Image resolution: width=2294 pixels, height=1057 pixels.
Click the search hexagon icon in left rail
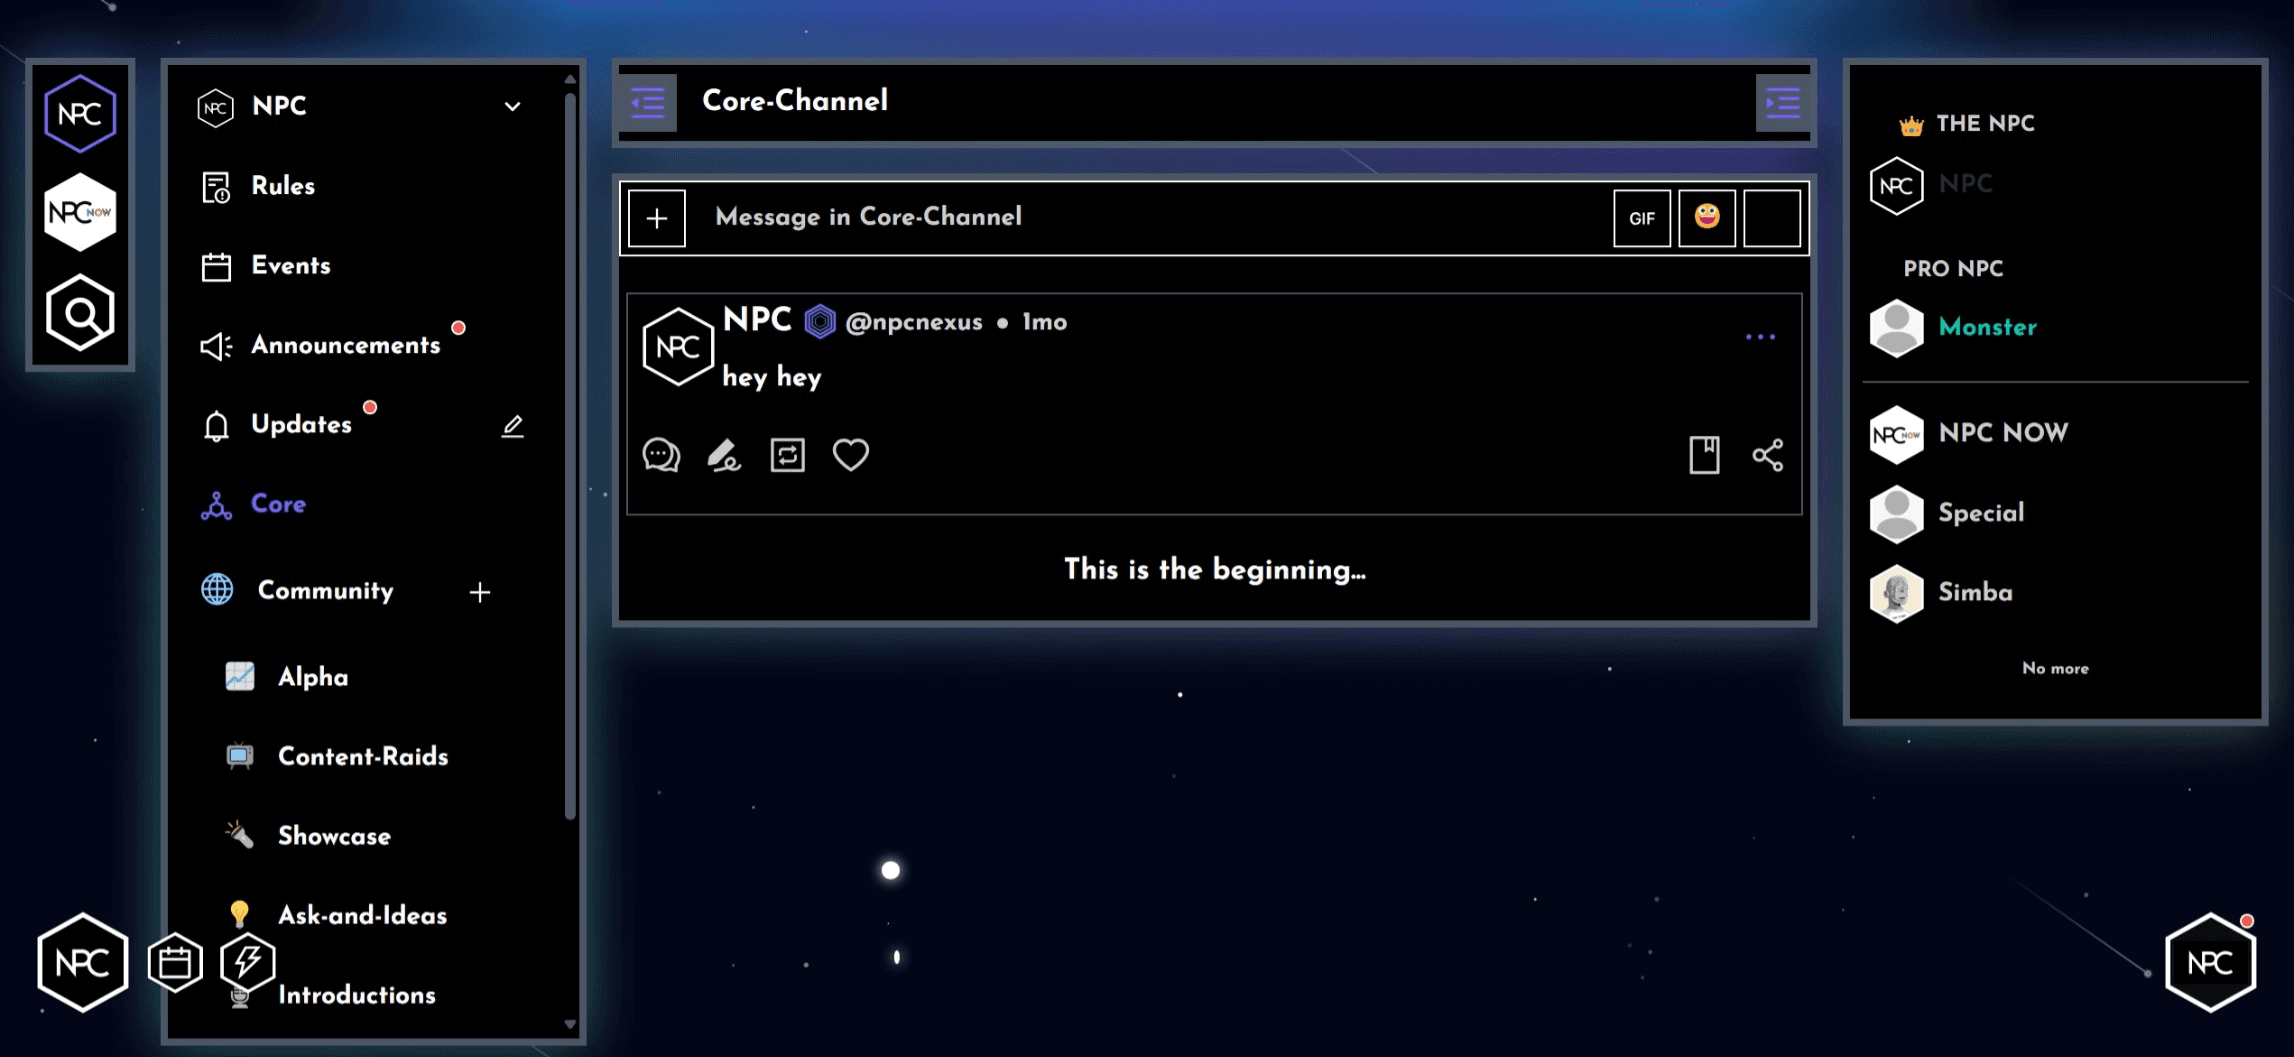point(80,314)
